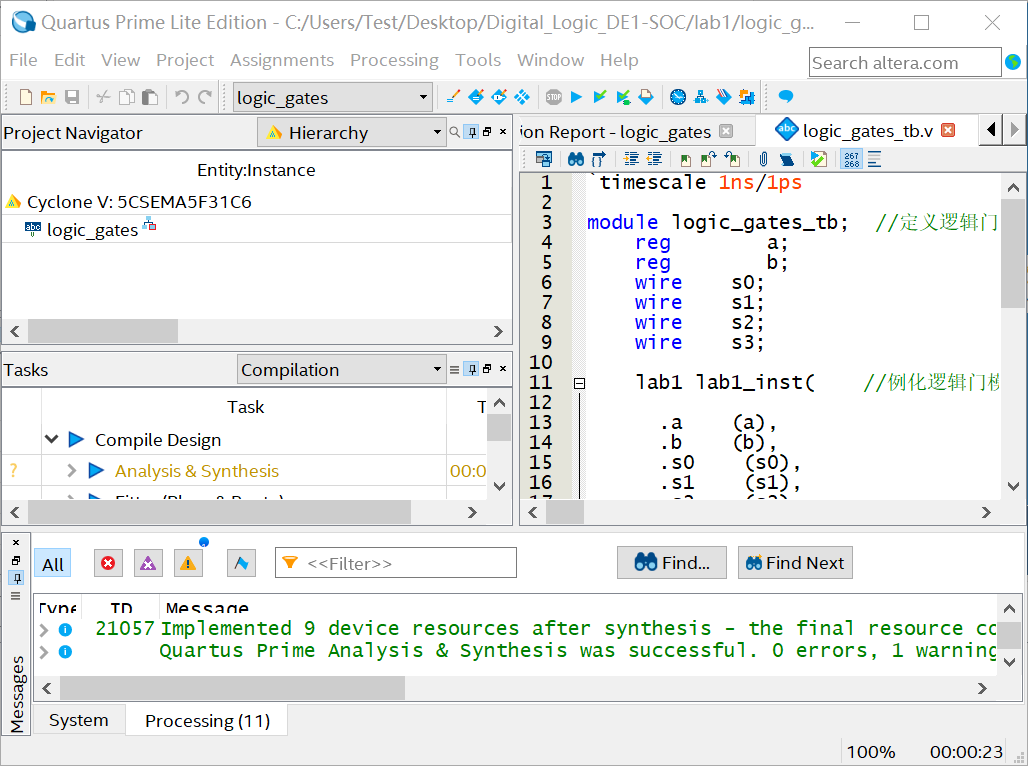Switch to the logic_gates_tb.v editor tab
The width and height of the screenshot is (1028, 766).
point(867,131)
